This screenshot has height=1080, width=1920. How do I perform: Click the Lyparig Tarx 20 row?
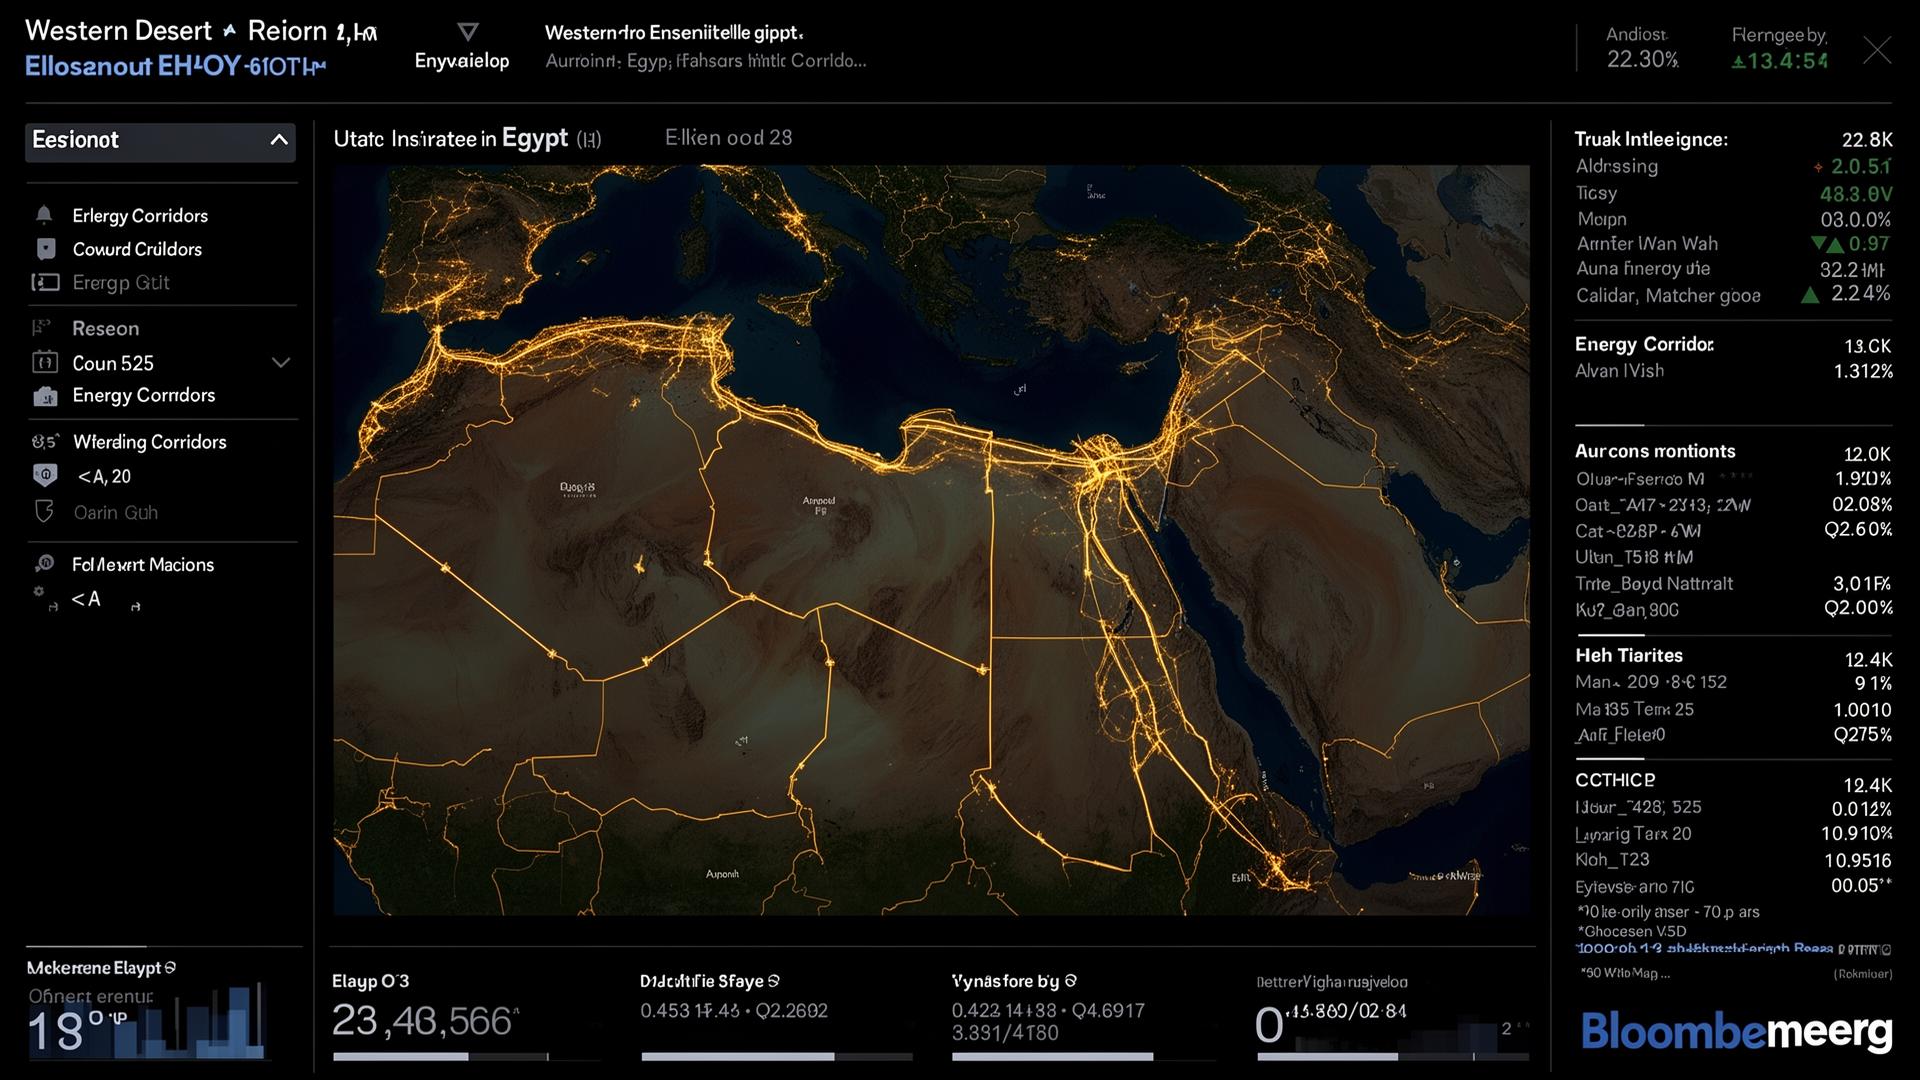tap(1733, 834)
